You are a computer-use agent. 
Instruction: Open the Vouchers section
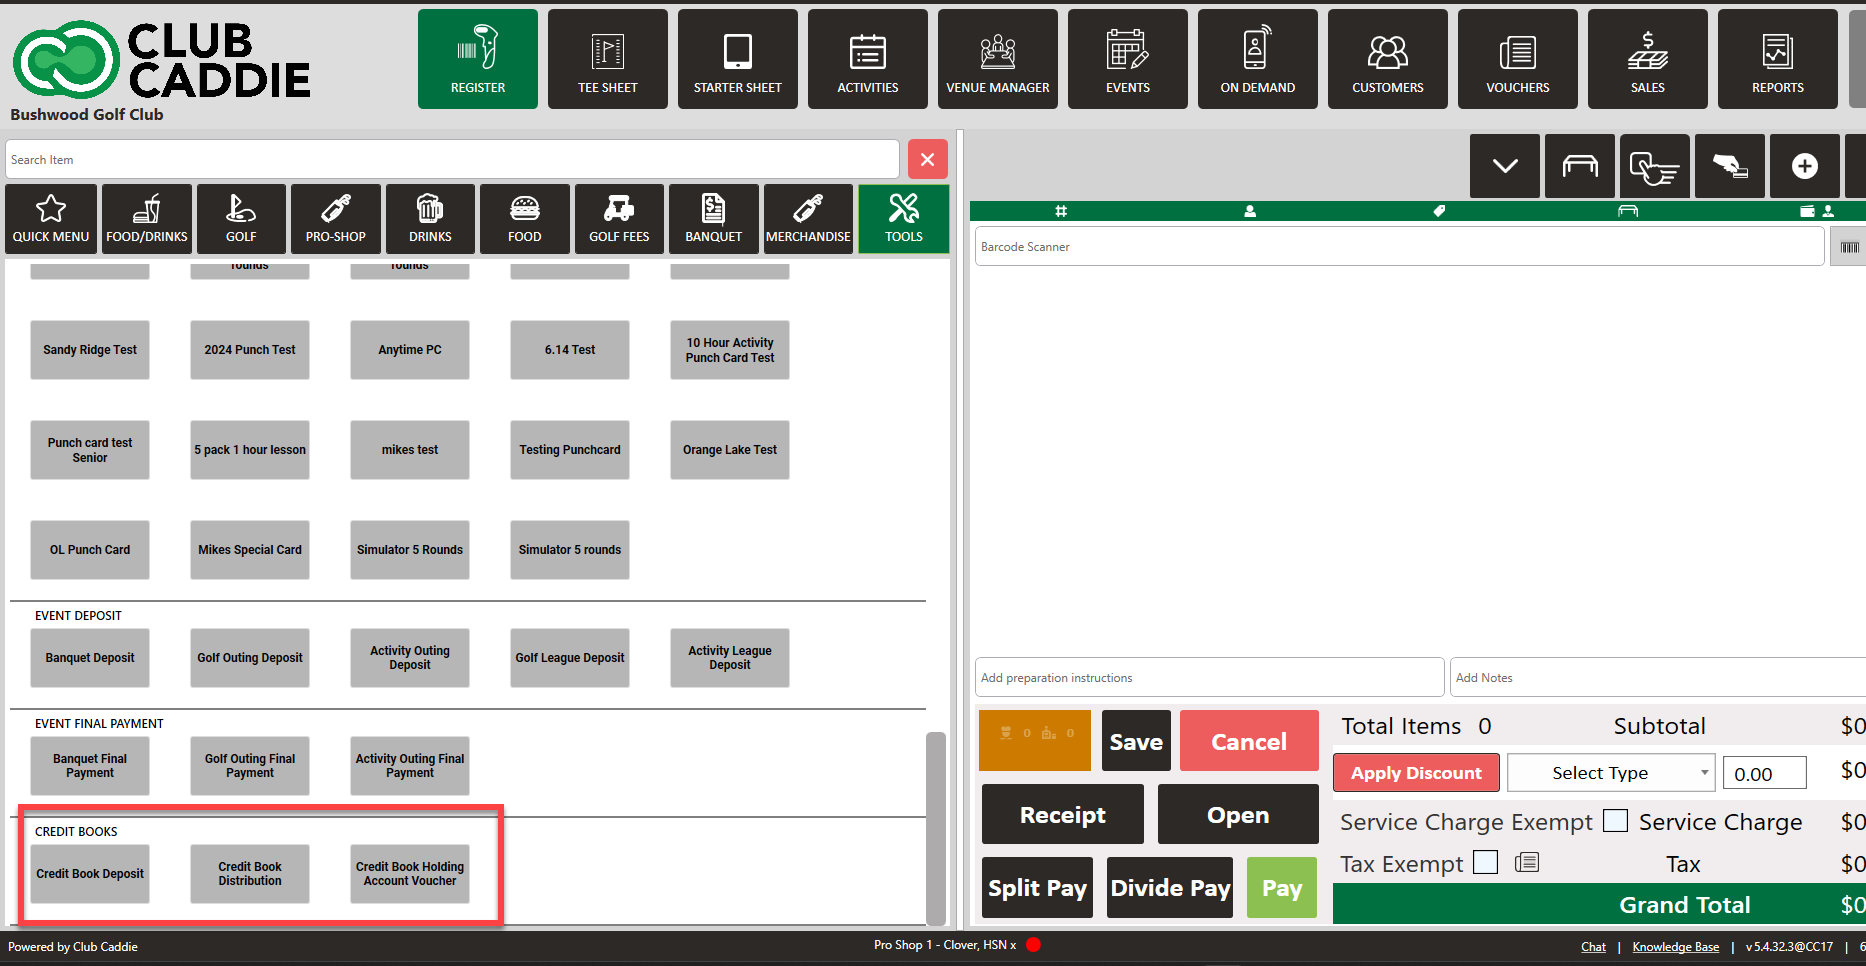[1517, 59]
